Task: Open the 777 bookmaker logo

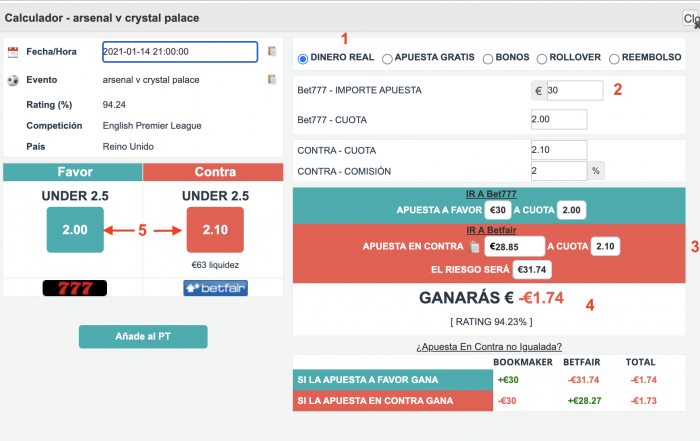Action: tap(75, 288)
